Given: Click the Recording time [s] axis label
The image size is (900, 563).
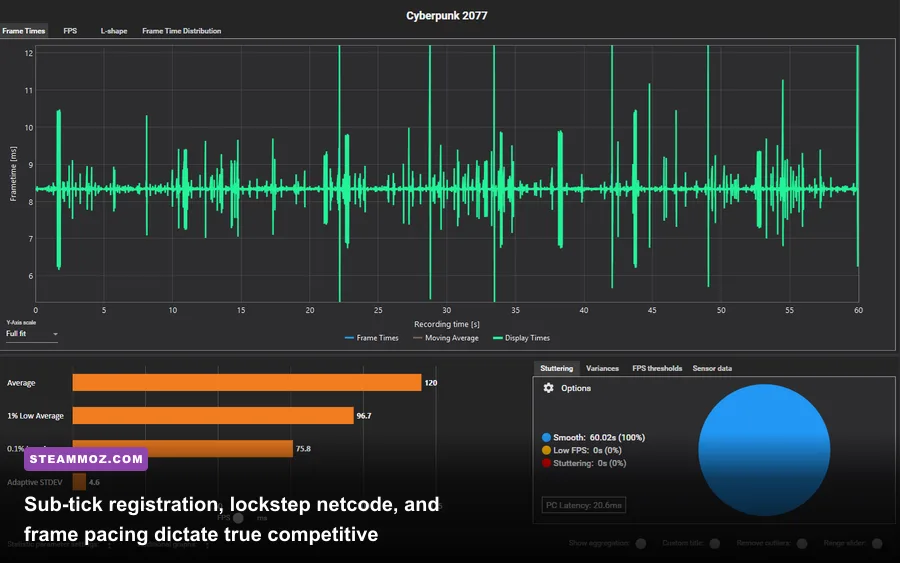Looking at the screenshot, I should (x=447, y=324).
